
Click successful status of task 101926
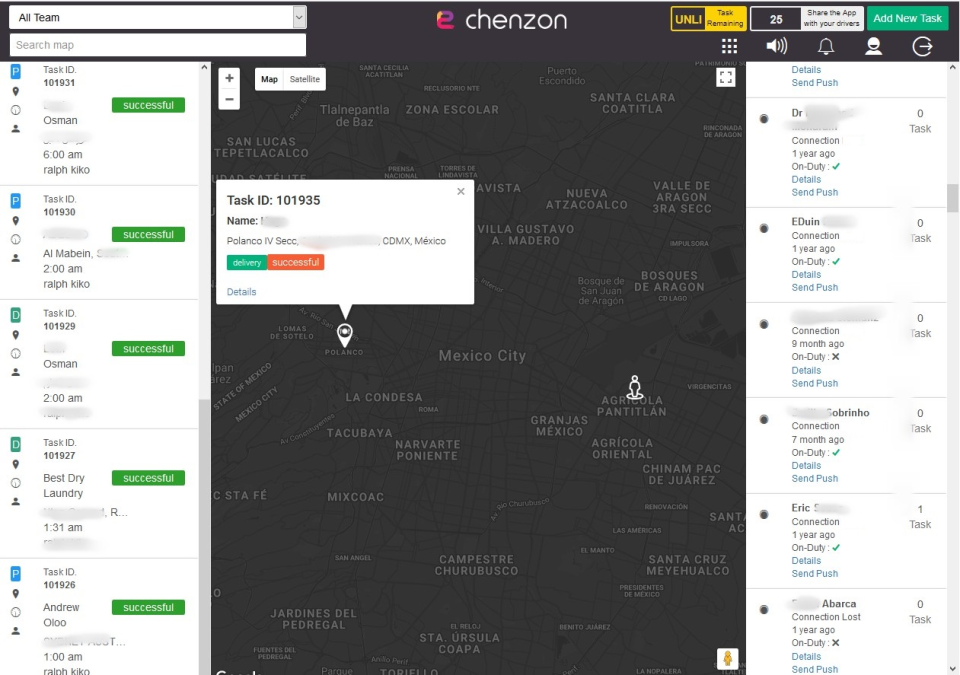148,607
